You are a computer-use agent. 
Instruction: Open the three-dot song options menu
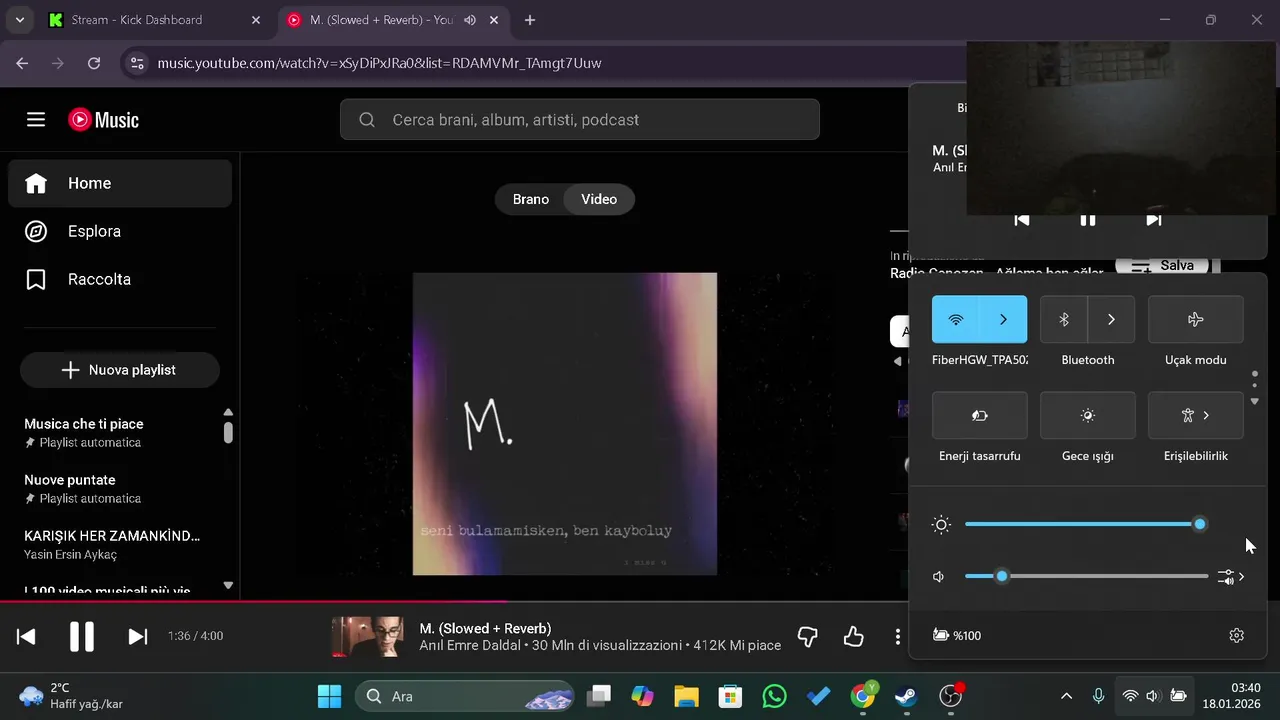898,636
